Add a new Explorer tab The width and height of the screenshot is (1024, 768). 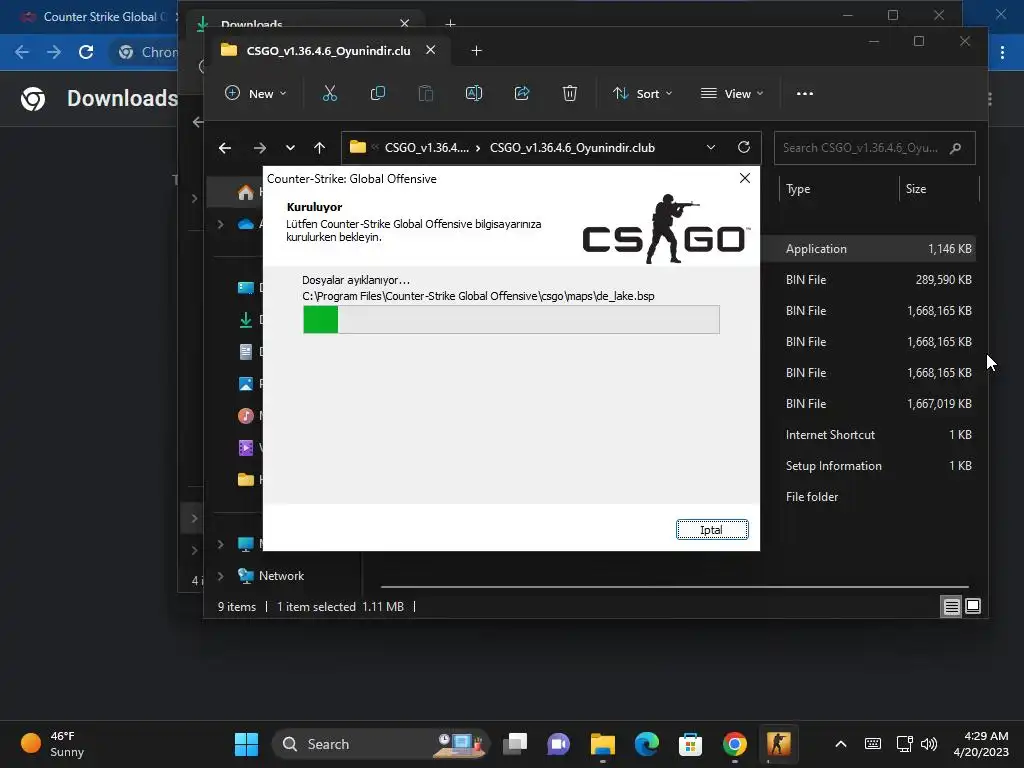click(x=476, y=50)
